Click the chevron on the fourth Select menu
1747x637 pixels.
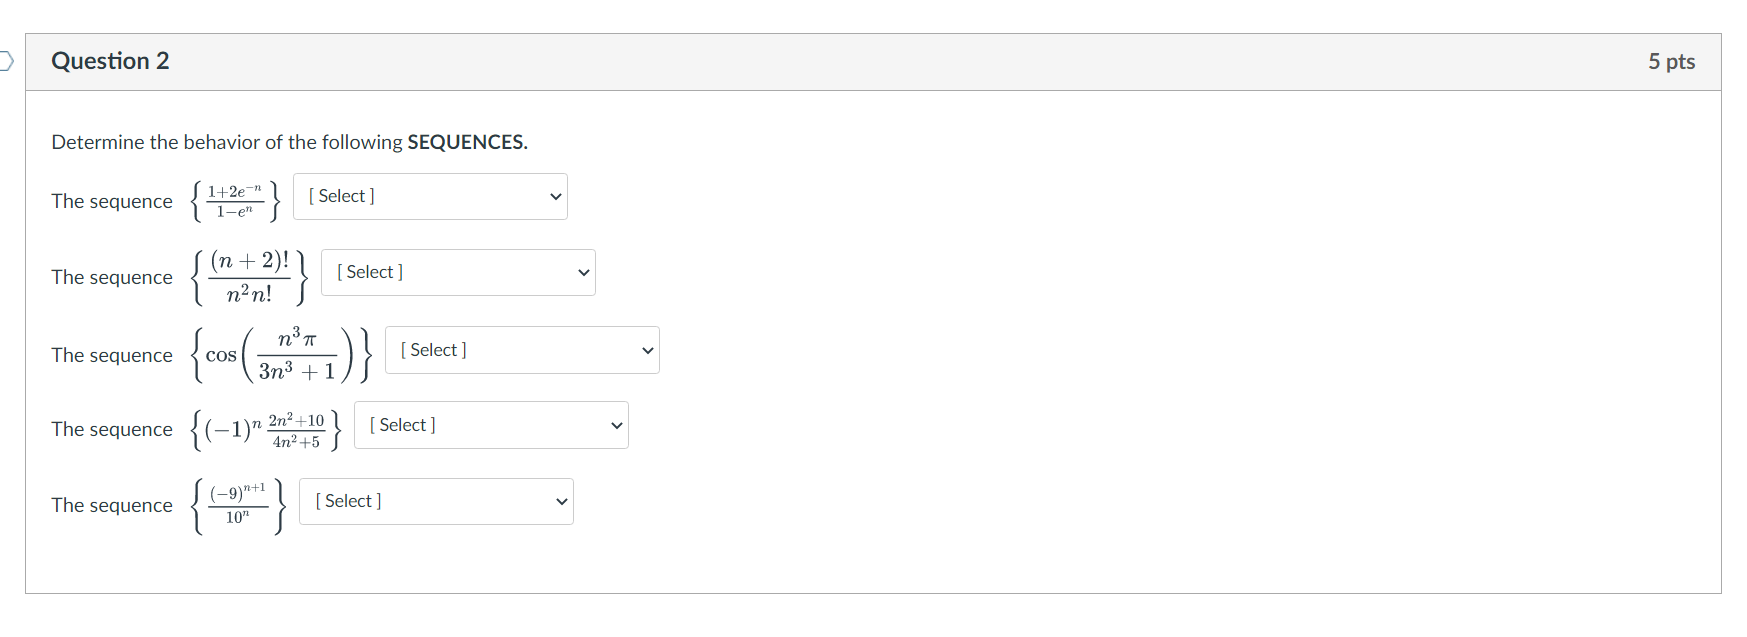(615, 424)
